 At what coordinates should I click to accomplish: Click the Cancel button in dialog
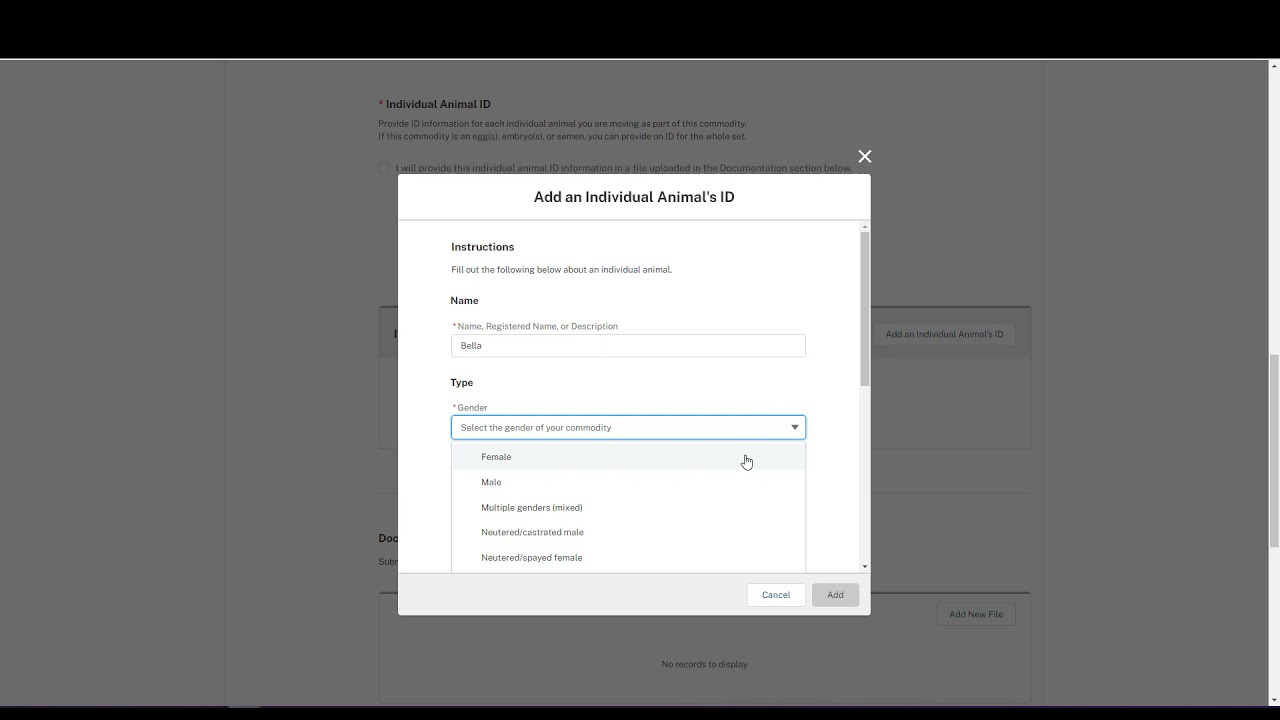(x=776, y=595)
